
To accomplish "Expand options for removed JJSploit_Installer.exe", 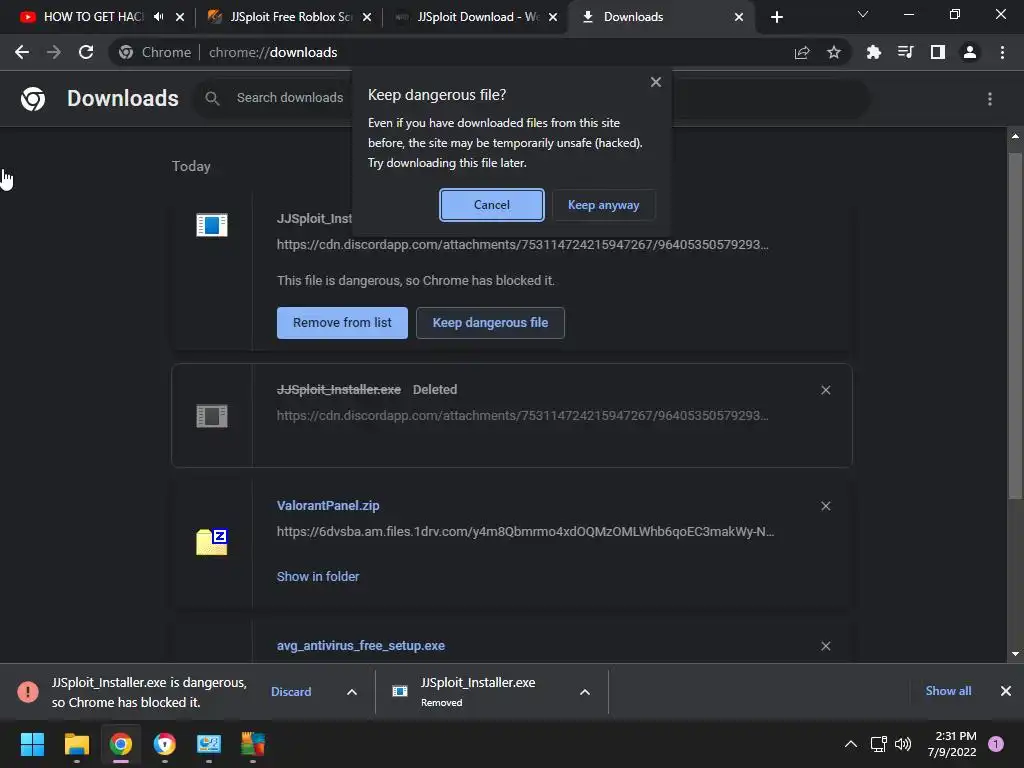I will pyautogui.click(x=585, y=692).
